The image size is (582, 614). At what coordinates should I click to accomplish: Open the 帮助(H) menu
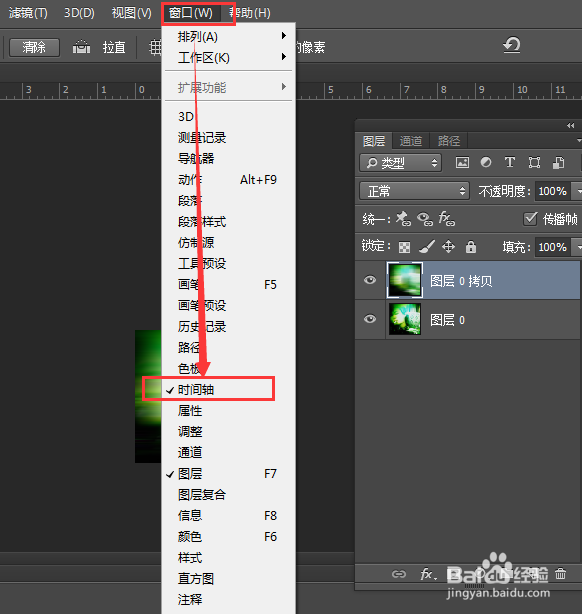click(250, 13)
